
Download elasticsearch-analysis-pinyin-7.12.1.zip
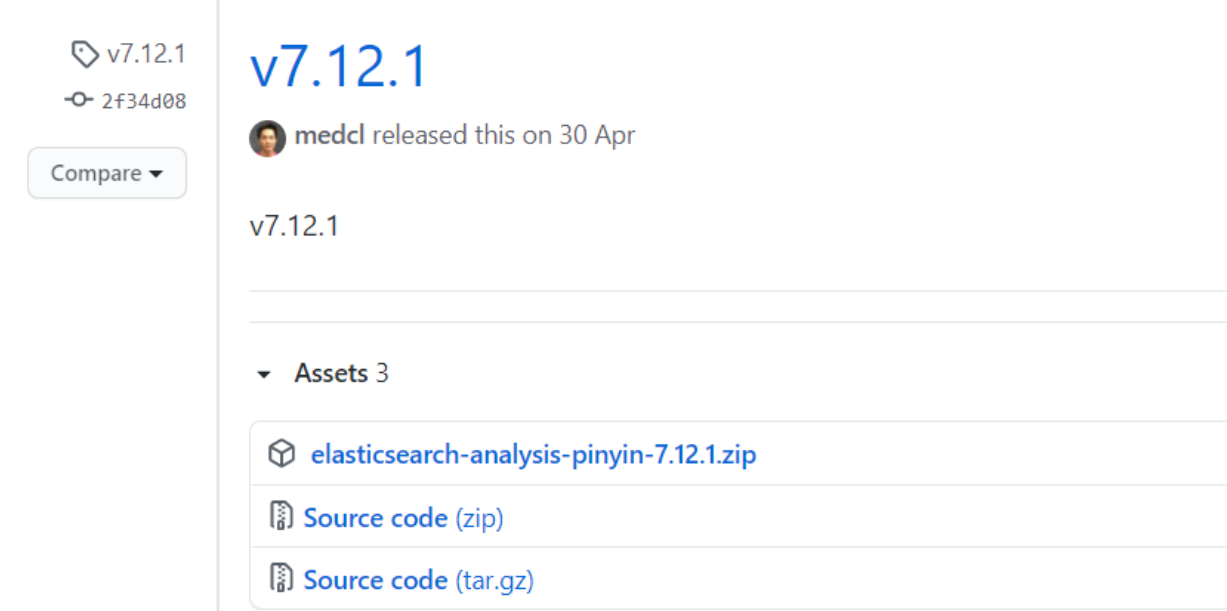point(533,455)
